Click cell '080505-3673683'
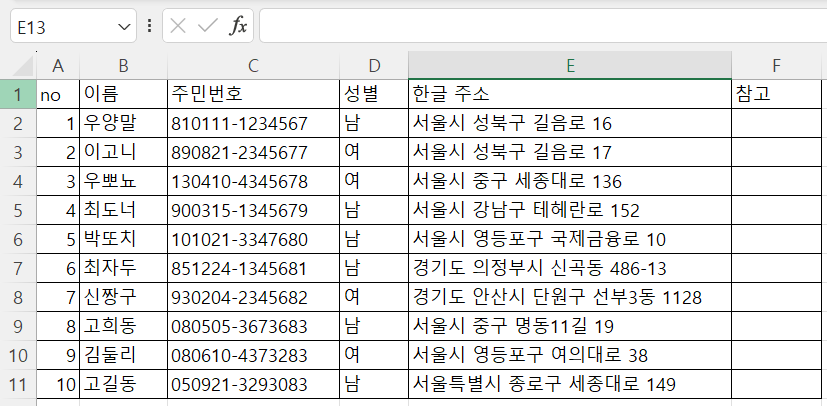This screenshot has height=406, width=827. pos(254,326)
